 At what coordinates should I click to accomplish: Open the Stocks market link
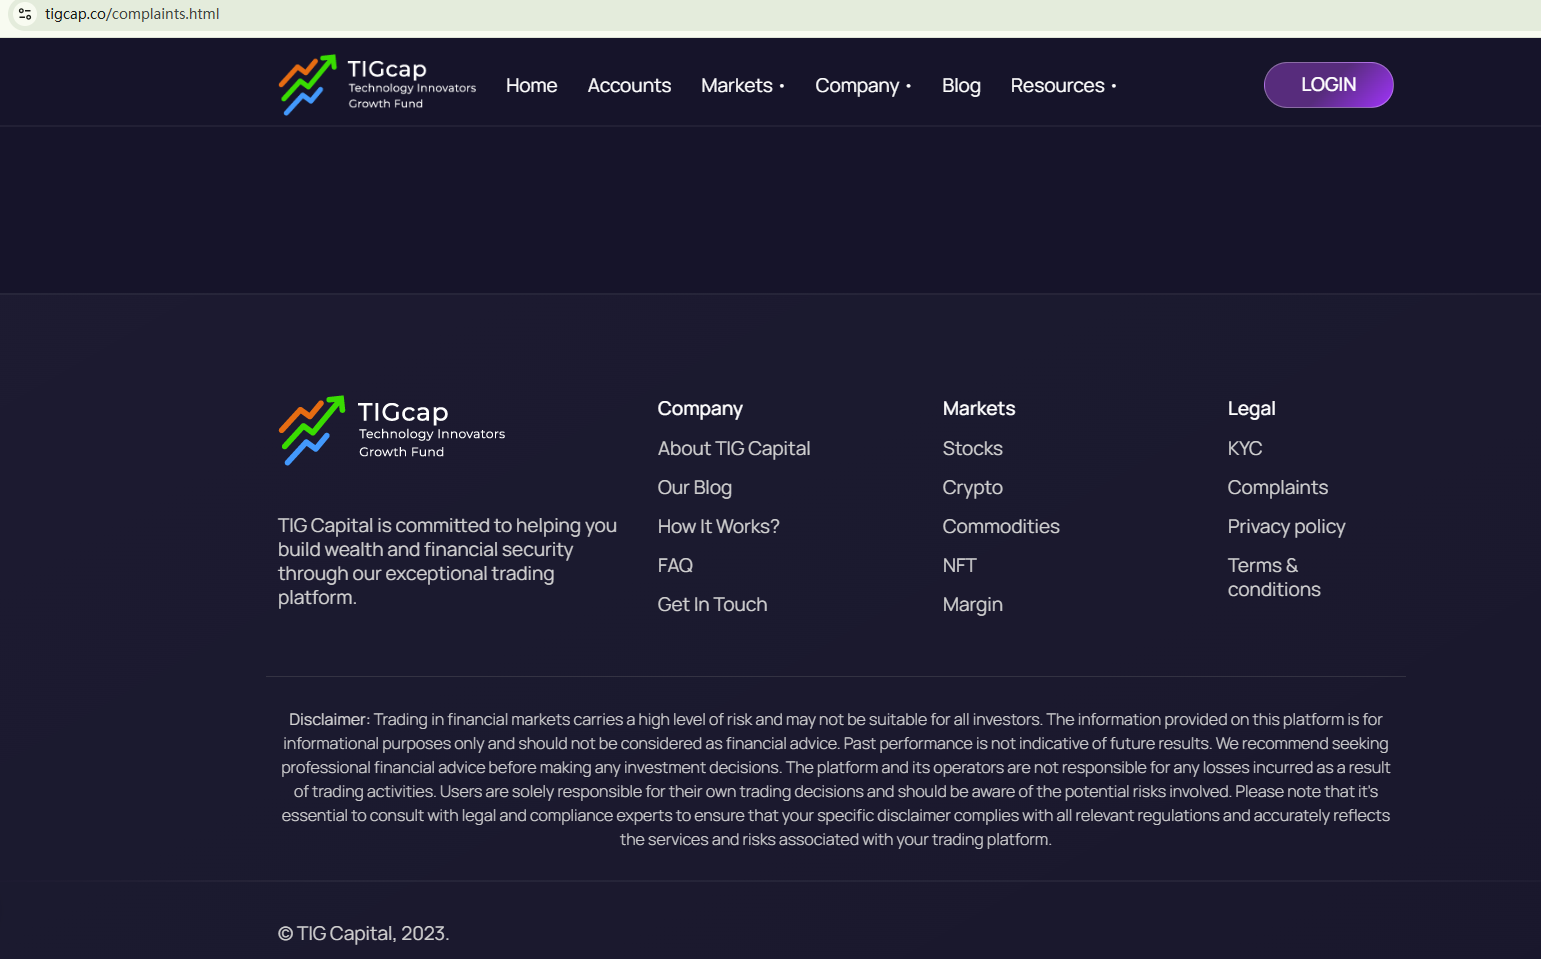[x=972, y=449]
